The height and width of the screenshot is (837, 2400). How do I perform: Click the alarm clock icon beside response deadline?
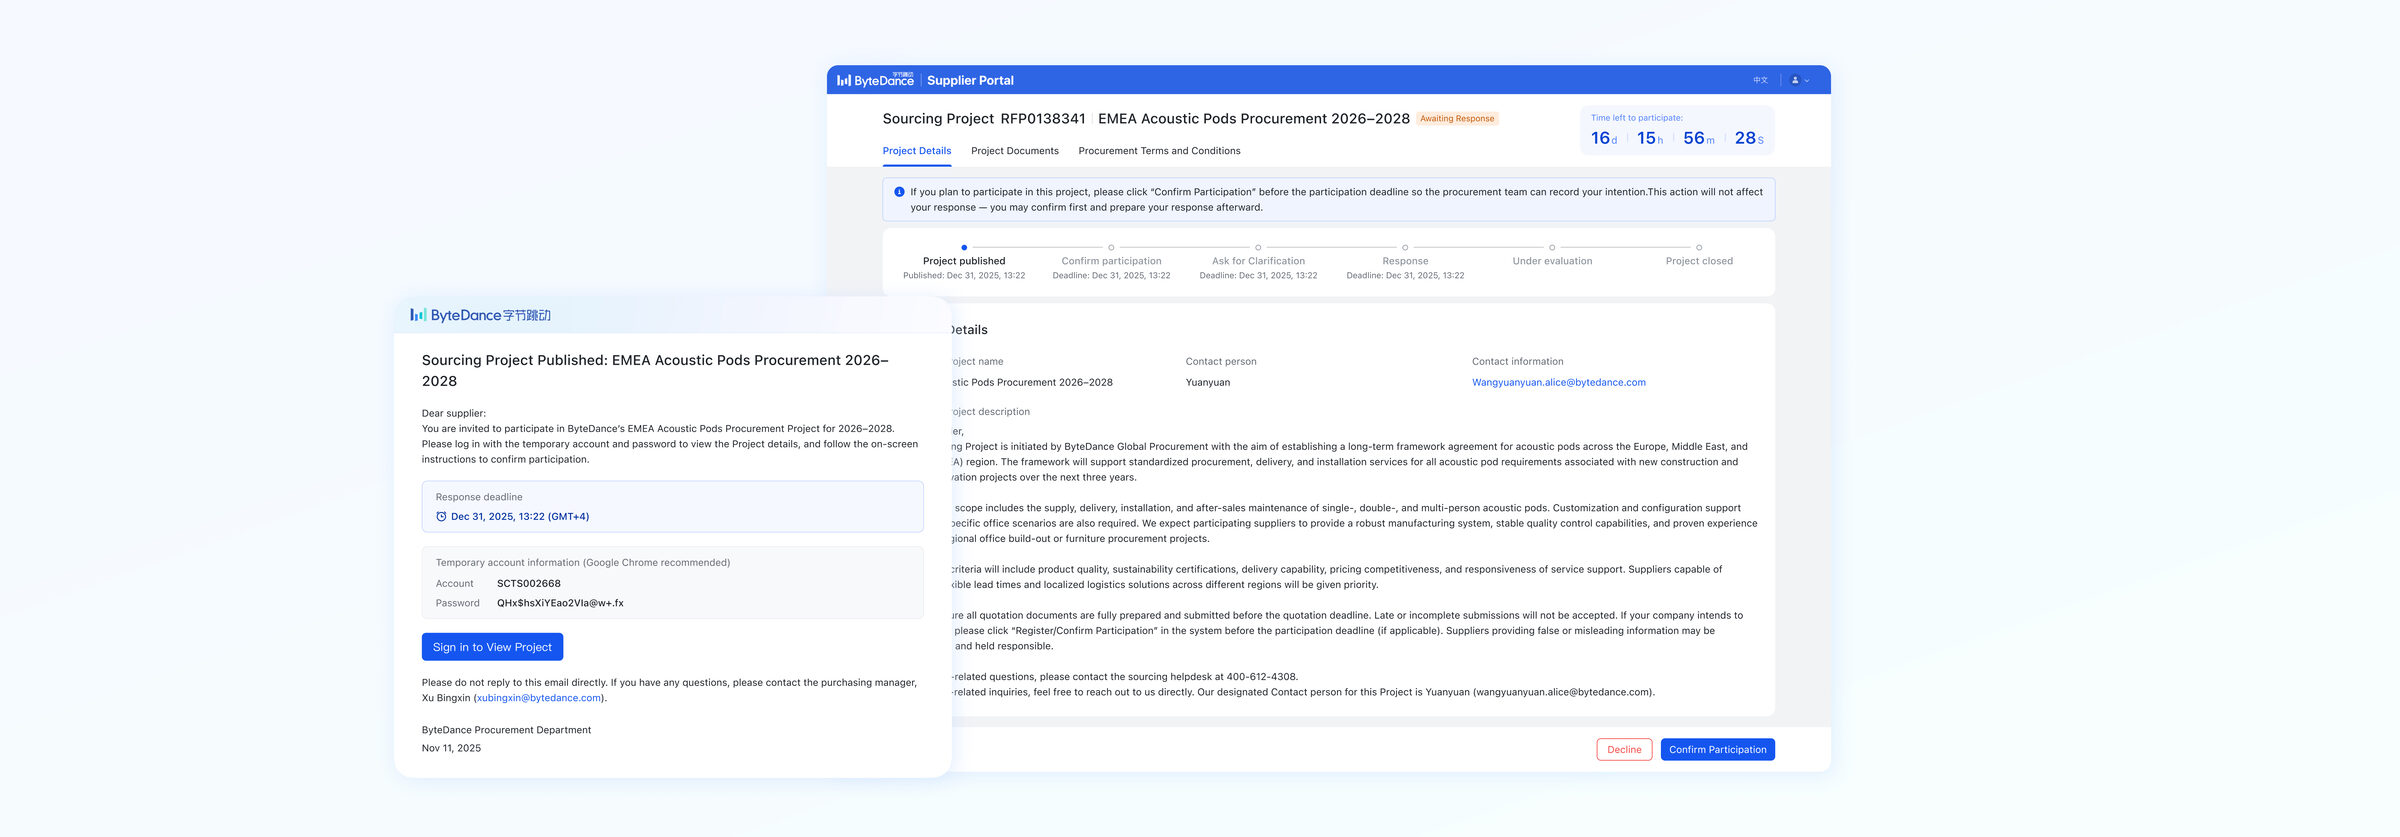[441, 517]
